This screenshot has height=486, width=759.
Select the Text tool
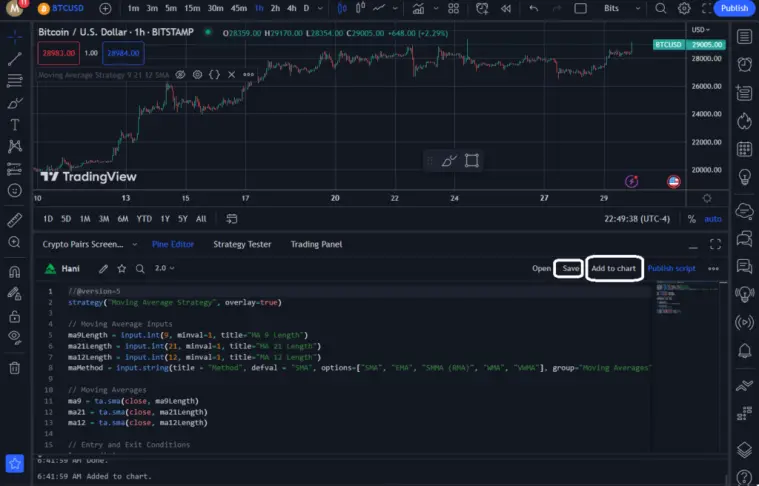15,125
